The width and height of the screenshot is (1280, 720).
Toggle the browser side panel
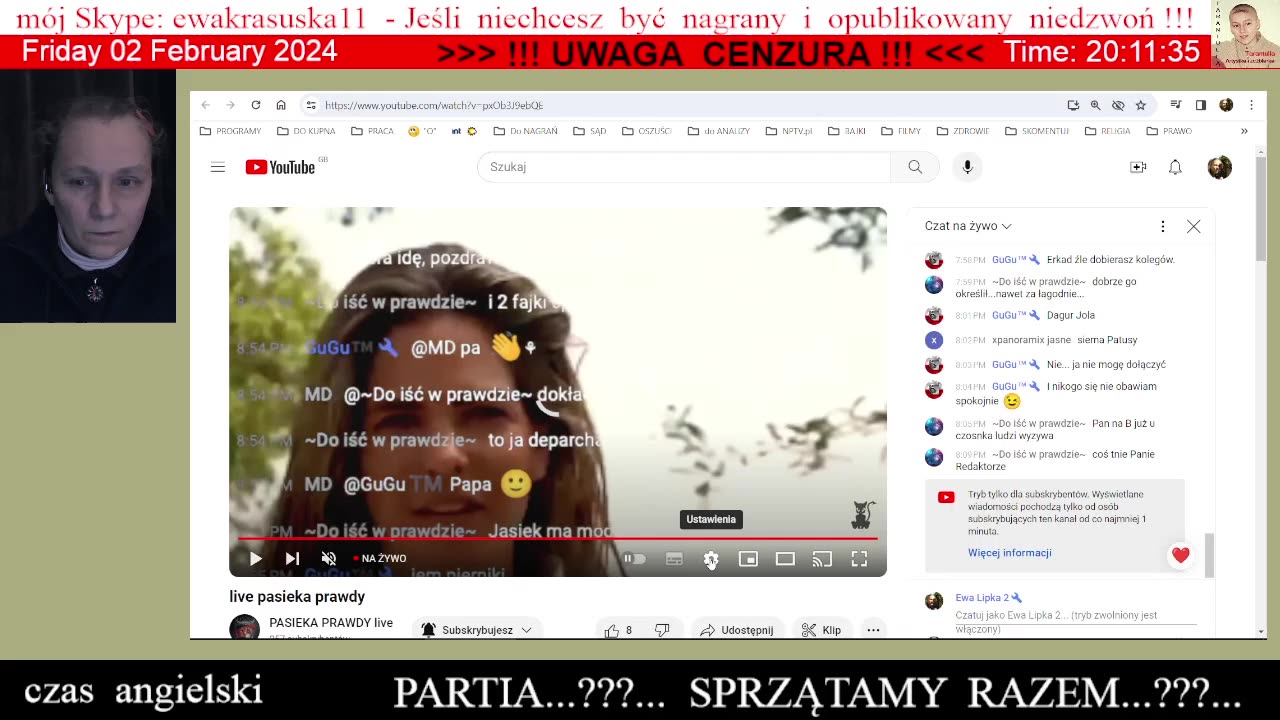pos(1201,105)
